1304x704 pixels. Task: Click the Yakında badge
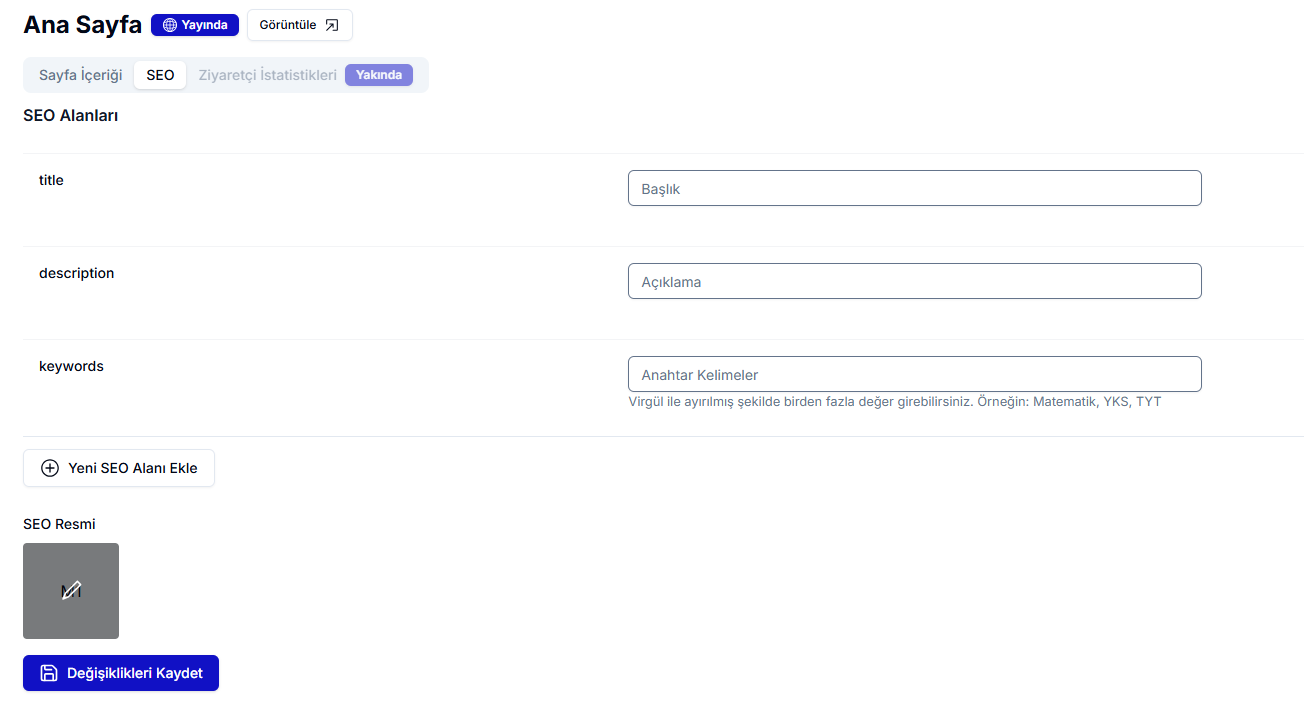[x=379, y=75]
